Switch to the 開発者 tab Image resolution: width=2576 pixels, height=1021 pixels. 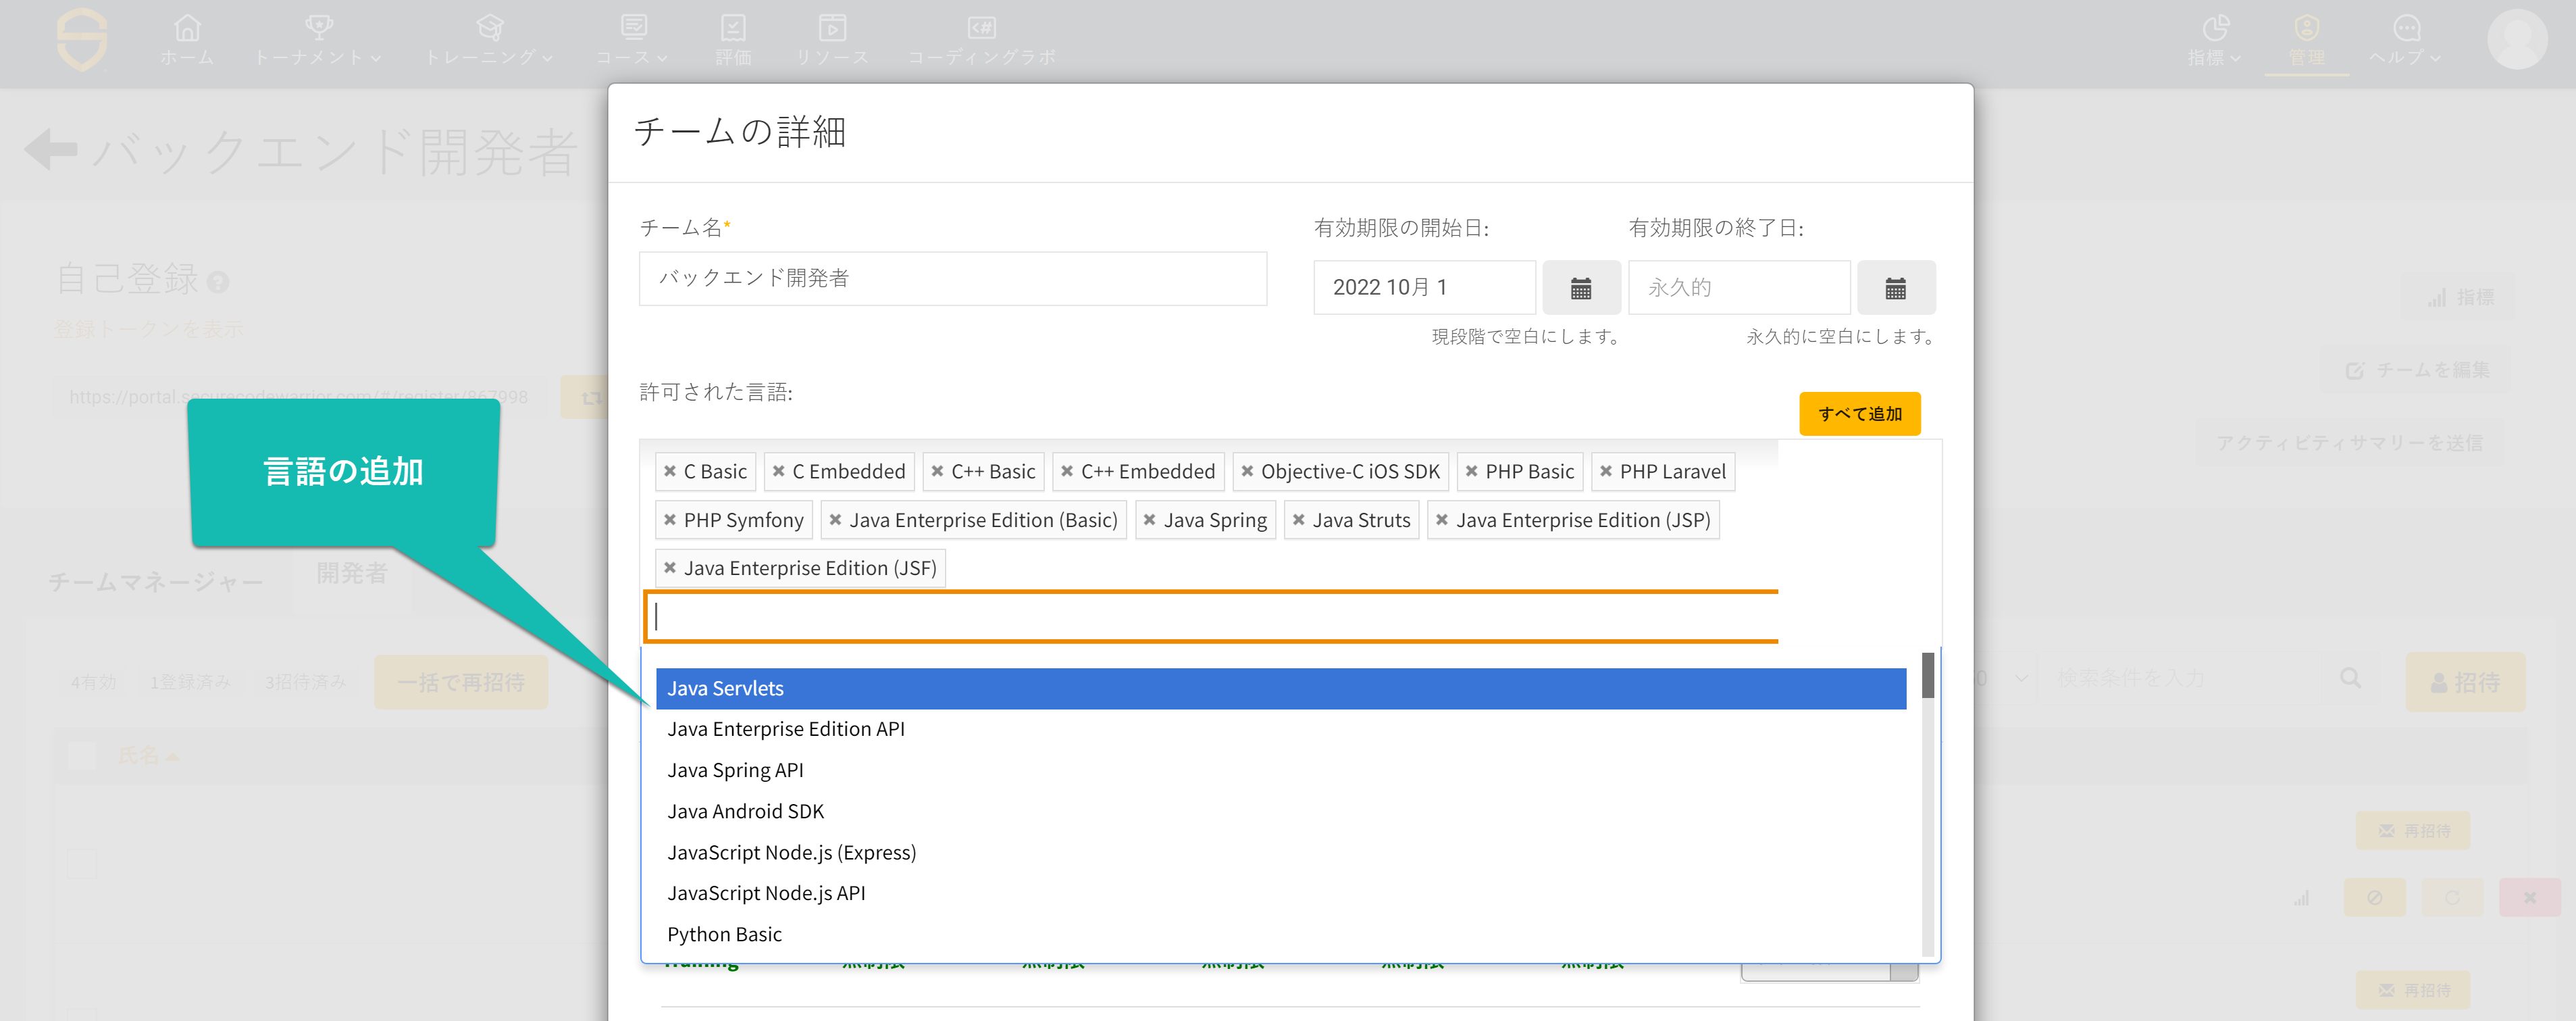pyautogui.click(x=352, y=574)
